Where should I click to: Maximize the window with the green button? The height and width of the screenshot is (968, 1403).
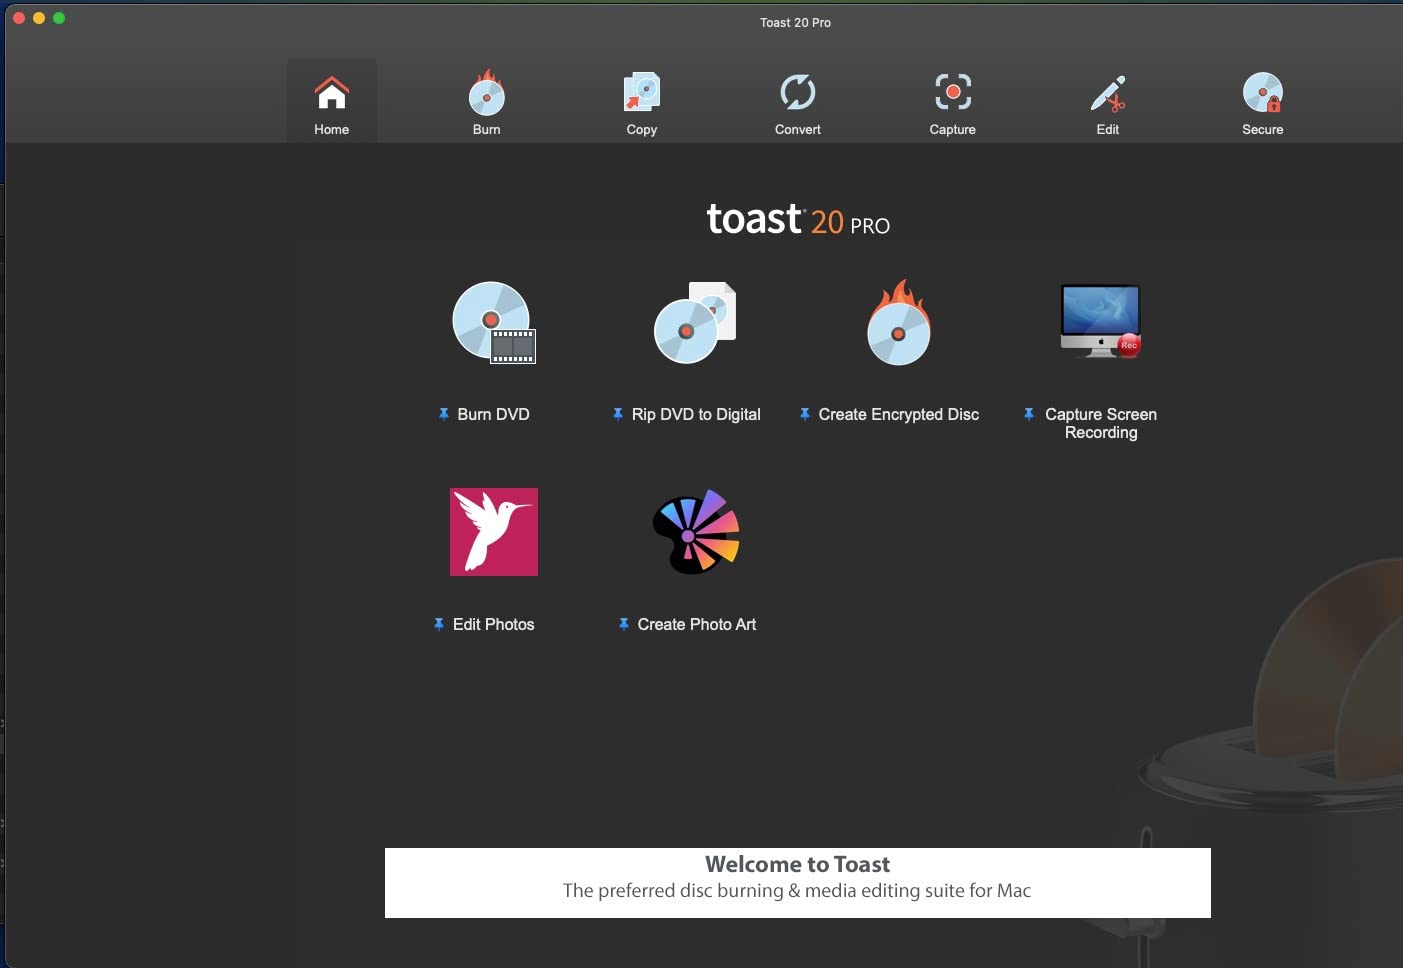tap(59, 18)
